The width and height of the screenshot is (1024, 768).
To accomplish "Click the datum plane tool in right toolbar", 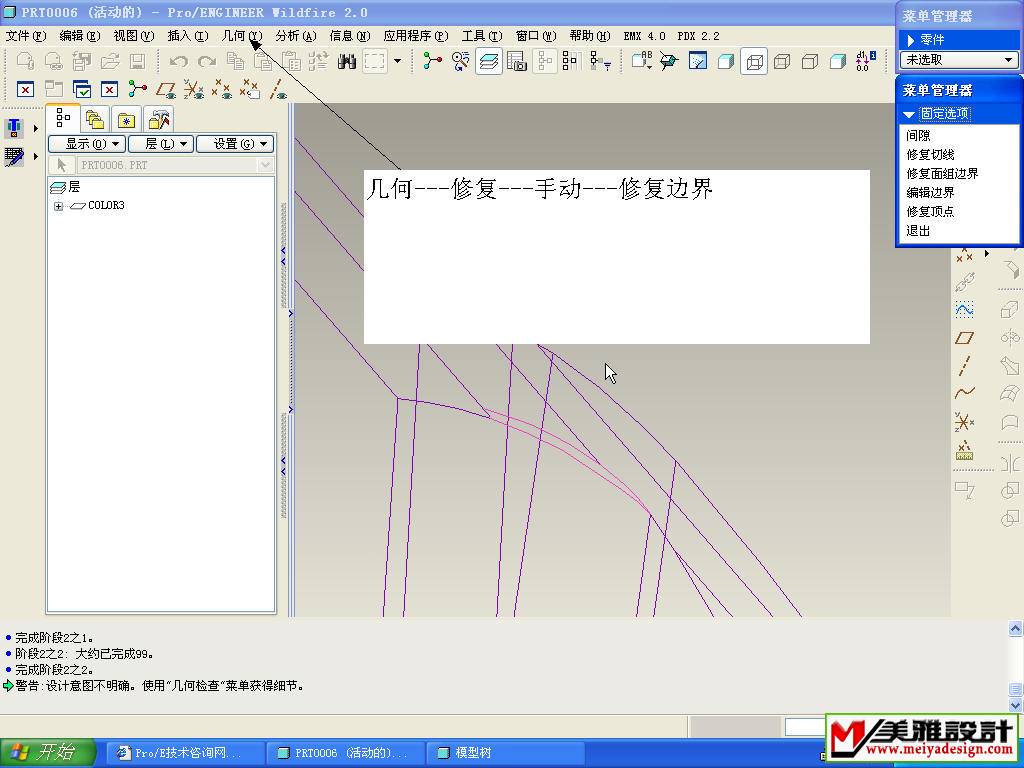I will [965, 338].
